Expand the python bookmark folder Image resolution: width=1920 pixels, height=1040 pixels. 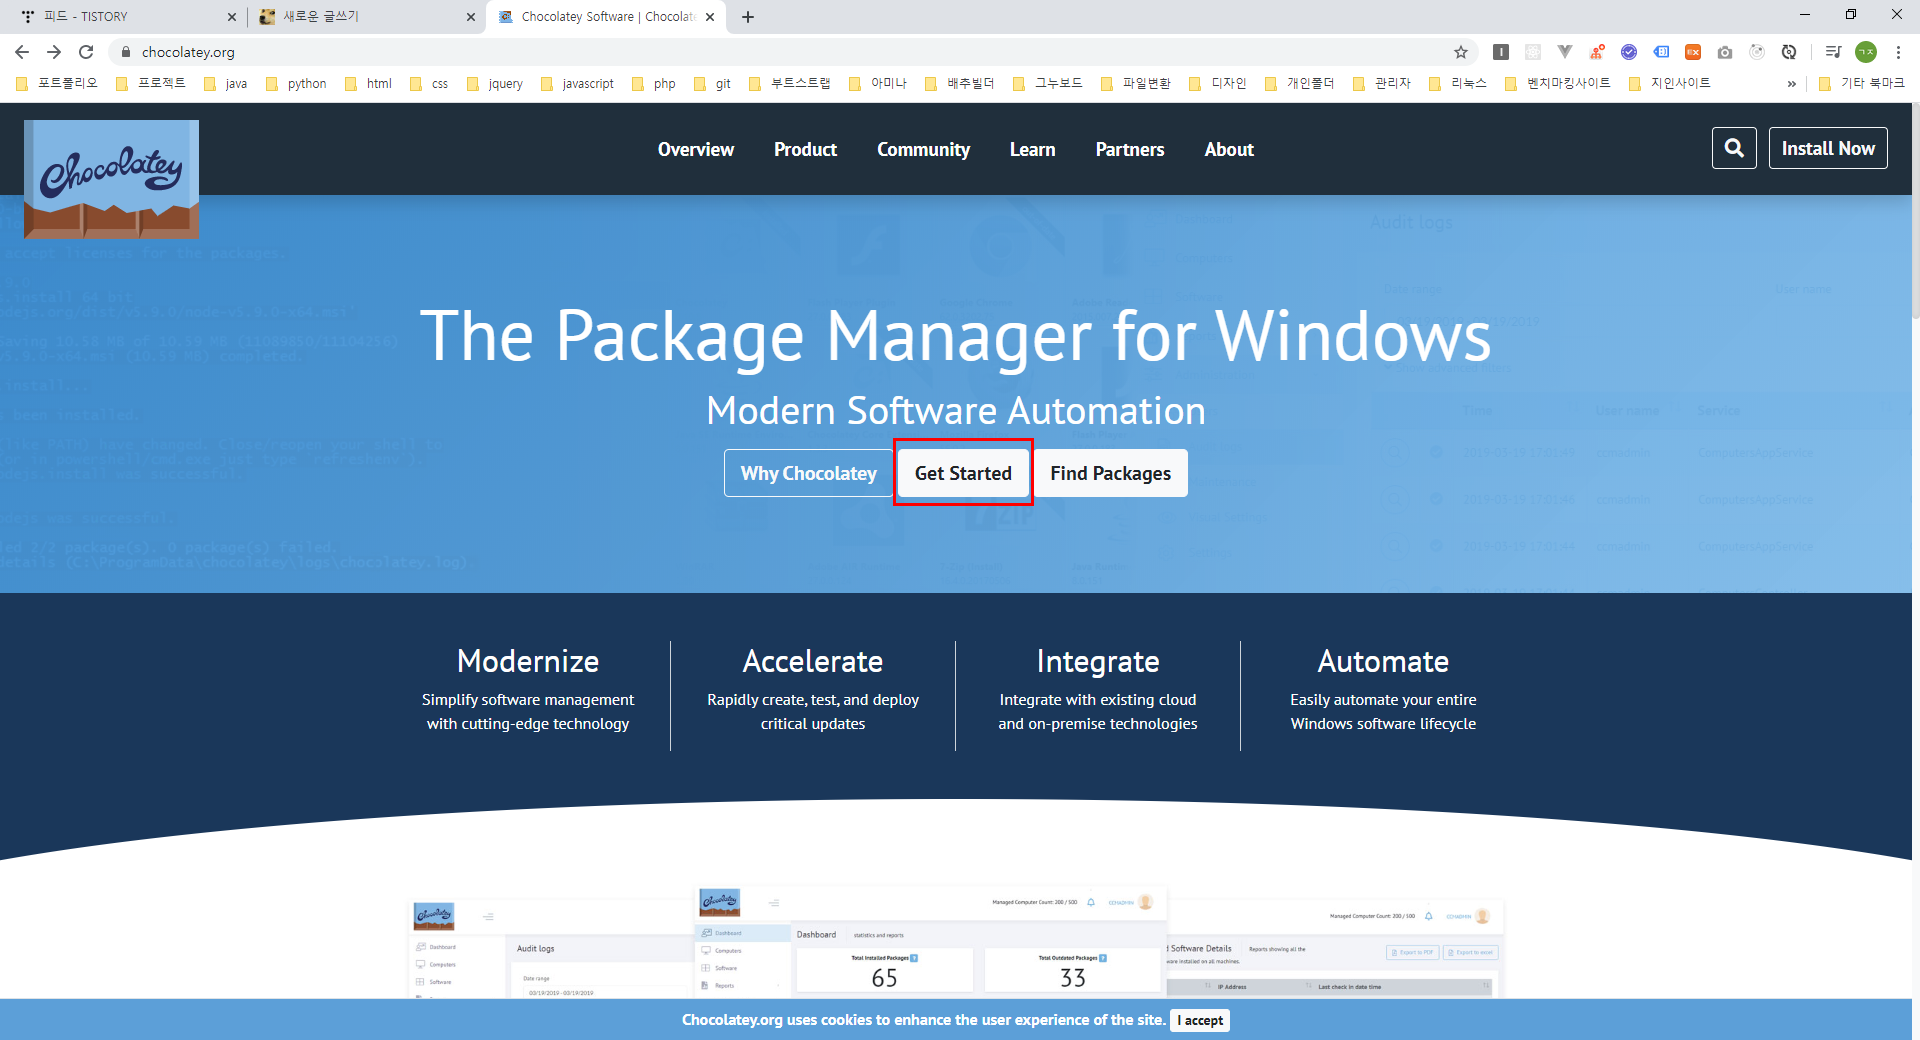pyautogui.click(x=296, y=84)
